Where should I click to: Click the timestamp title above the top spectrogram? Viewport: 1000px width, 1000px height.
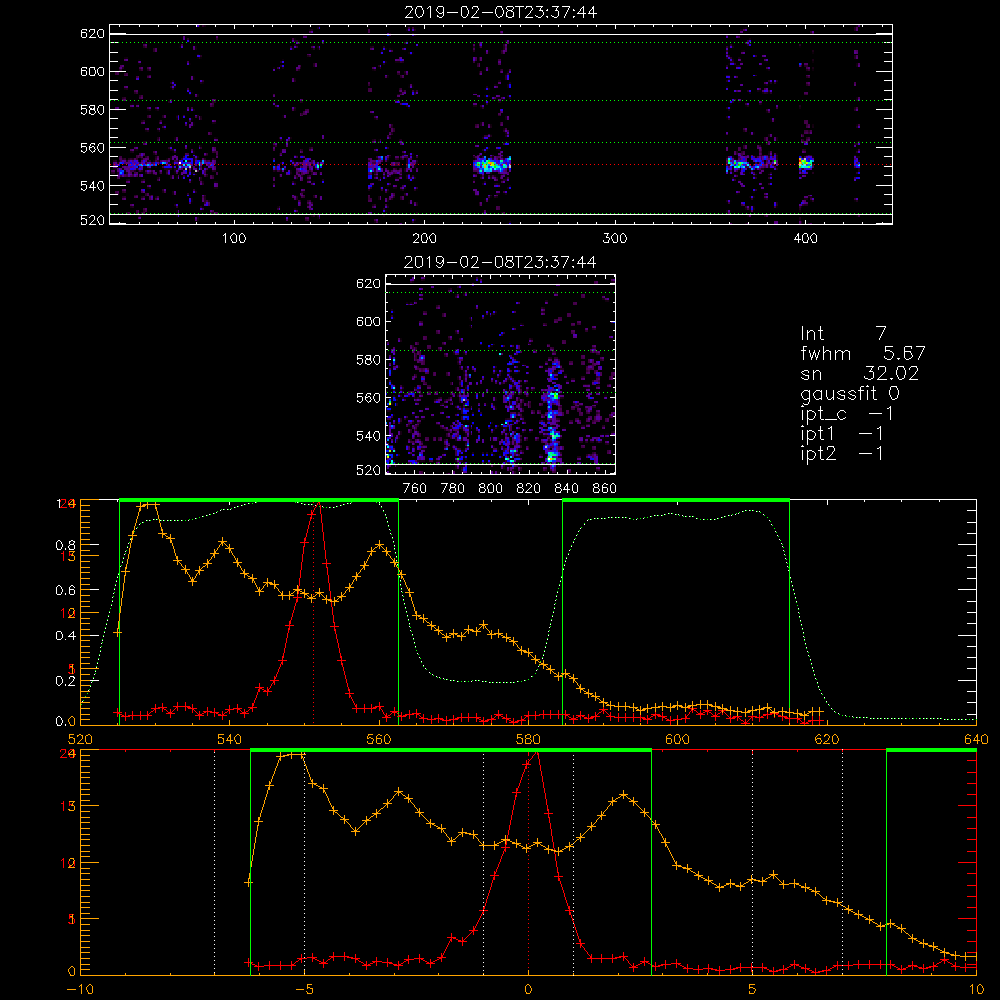point(500,12)
